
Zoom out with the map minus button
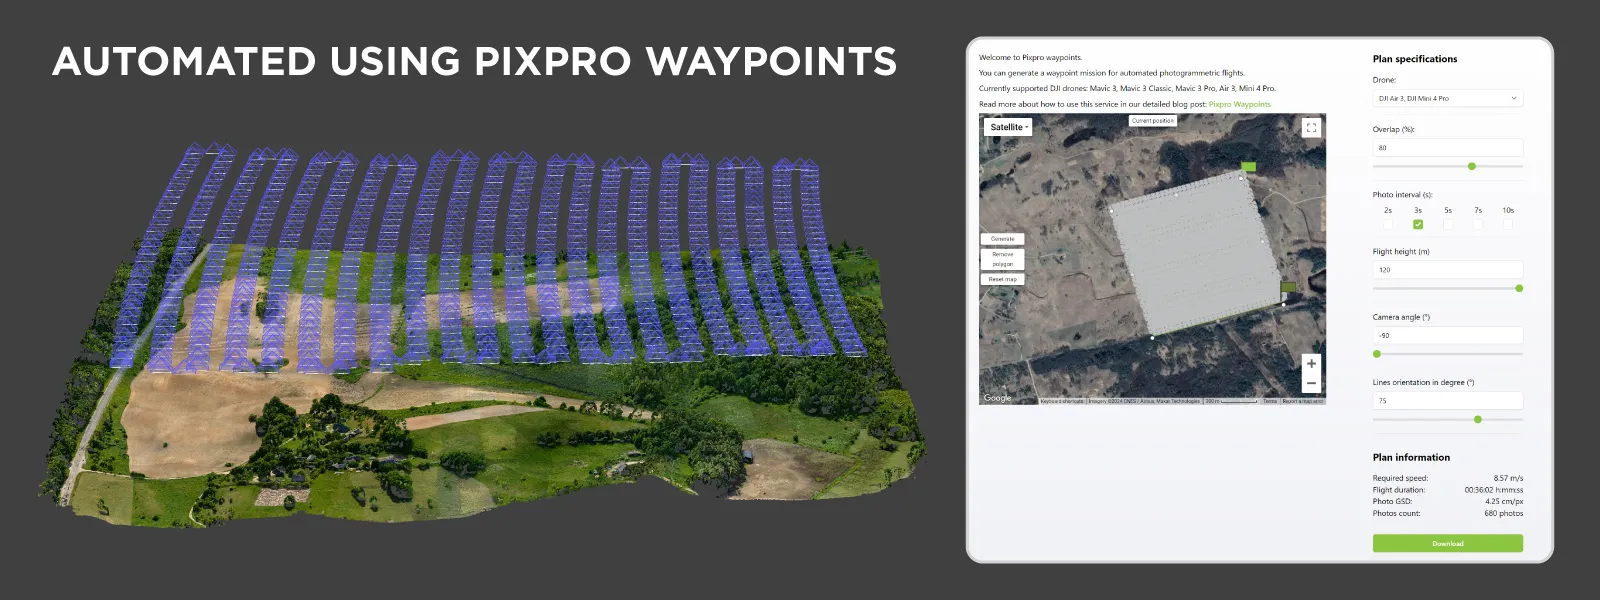click(1311, 383)
